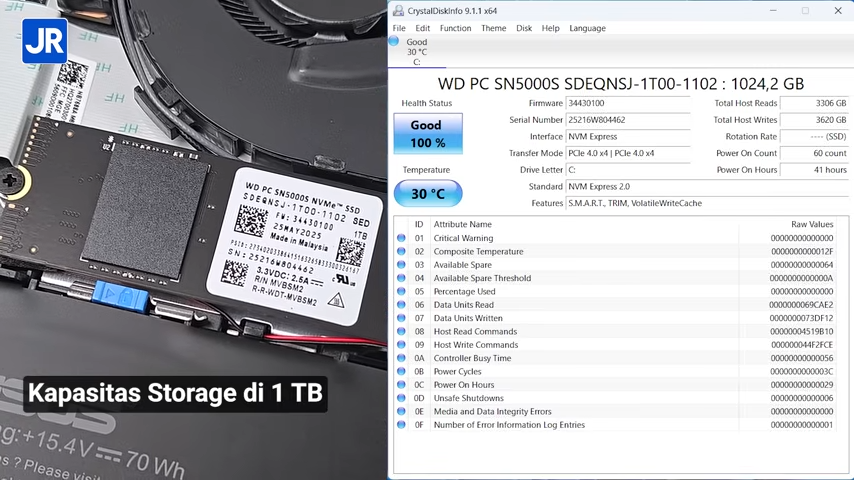
Task: Click the status dot for Number of Error Information Log Entries
Action: [401, 425]
